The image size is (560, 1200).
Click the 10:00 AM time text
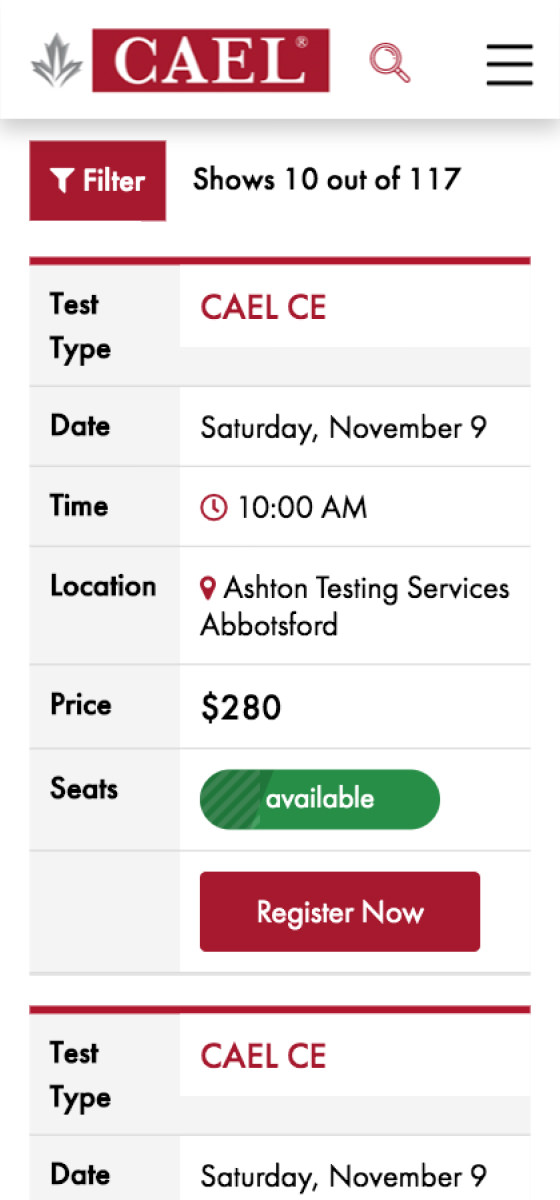pyautogui.click(x=302, y=508)
